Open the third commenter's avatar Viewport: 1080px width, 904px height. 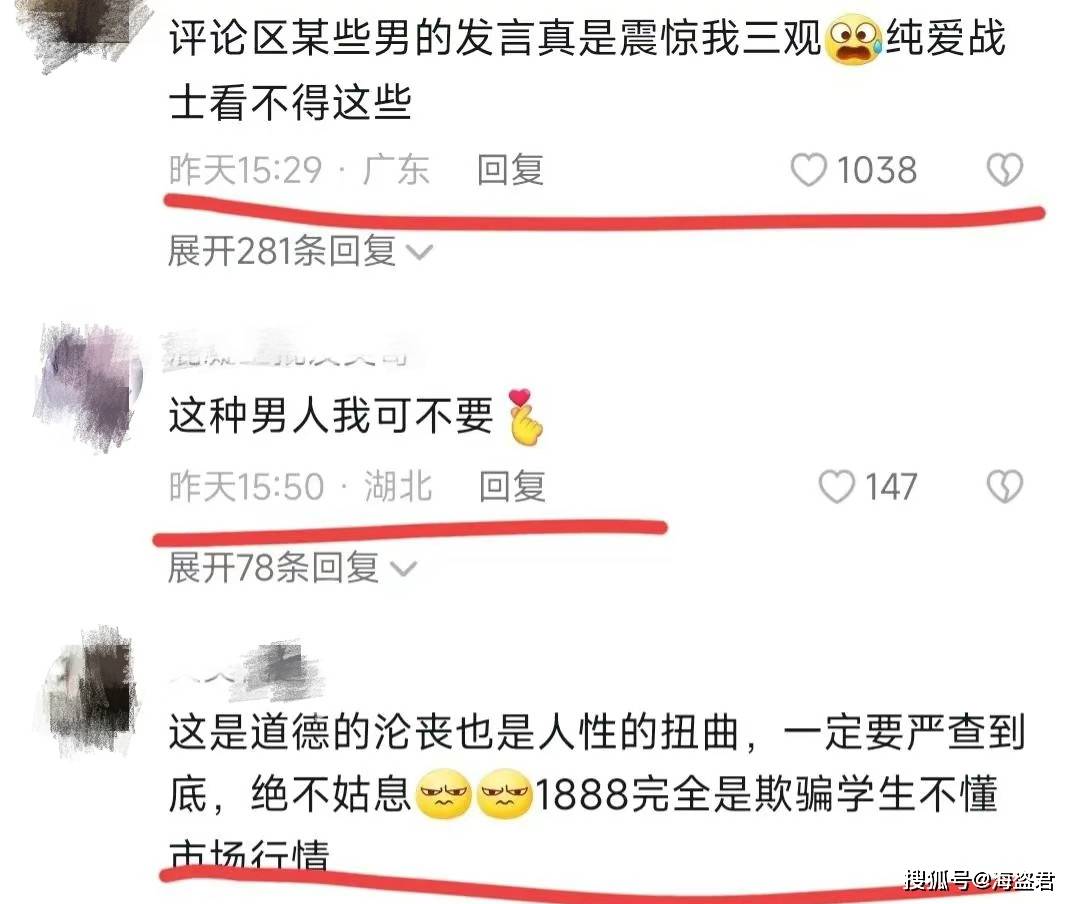click(87, 692)
